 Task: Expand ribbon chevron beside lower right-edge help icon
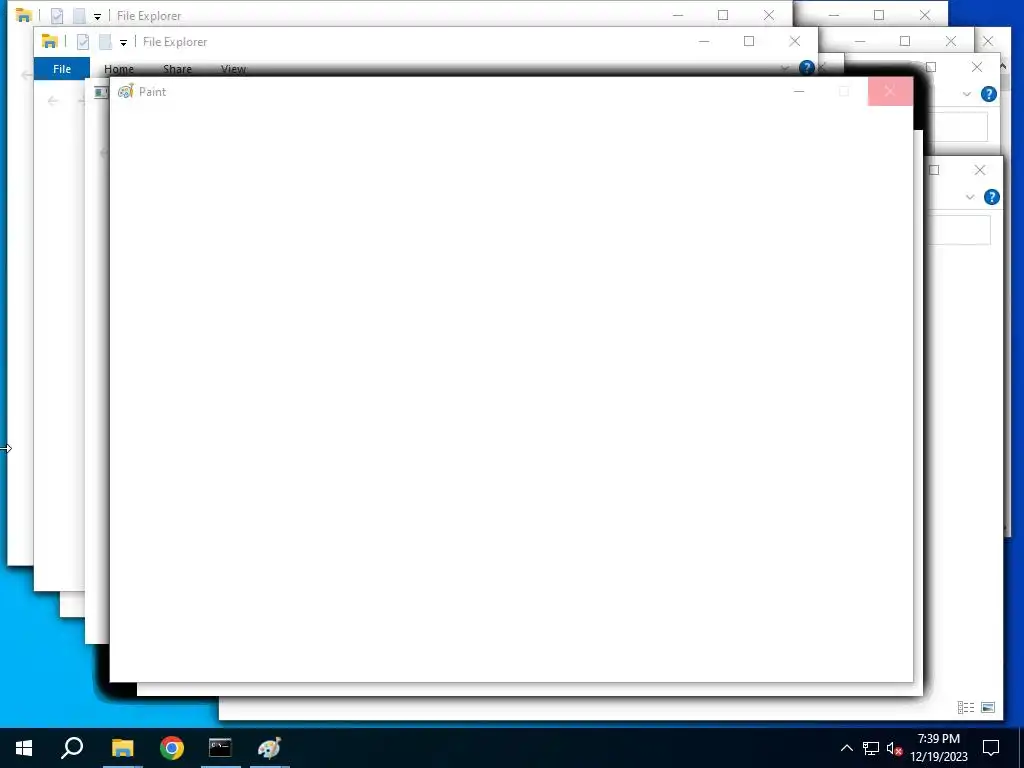[x=970, y=197]
